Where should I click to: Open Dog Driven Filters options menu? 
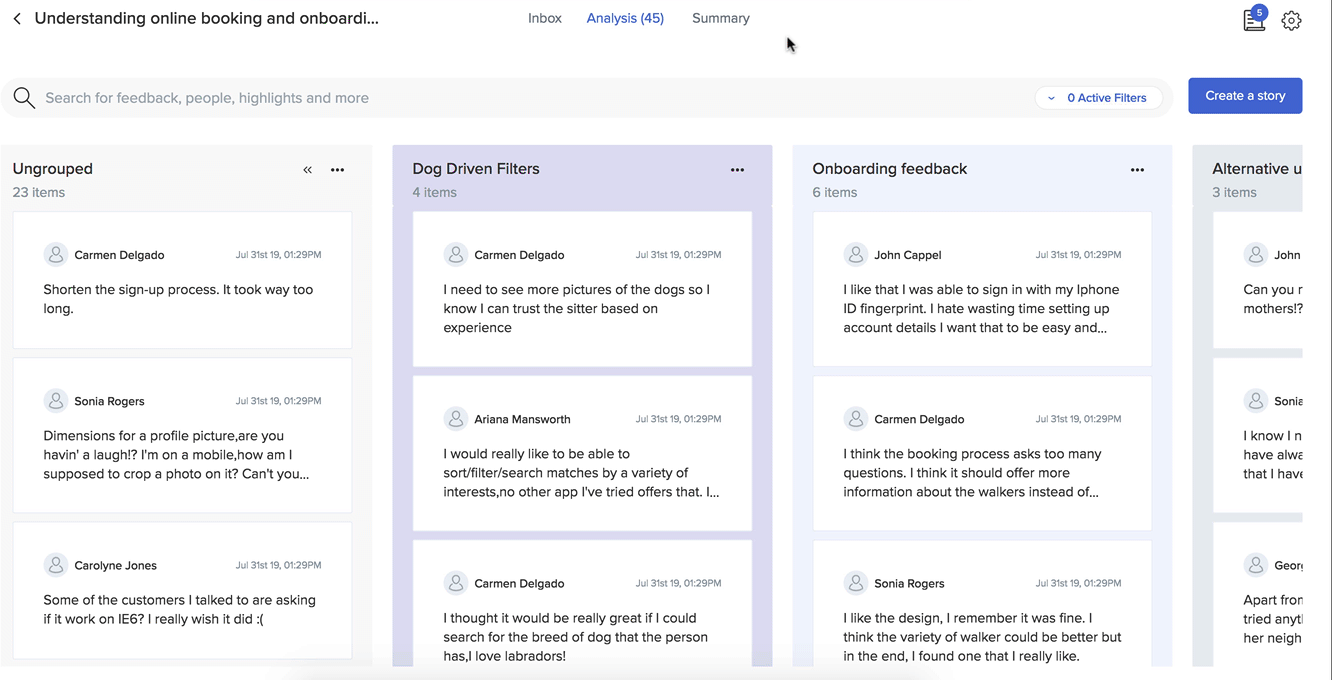[737, 170]
